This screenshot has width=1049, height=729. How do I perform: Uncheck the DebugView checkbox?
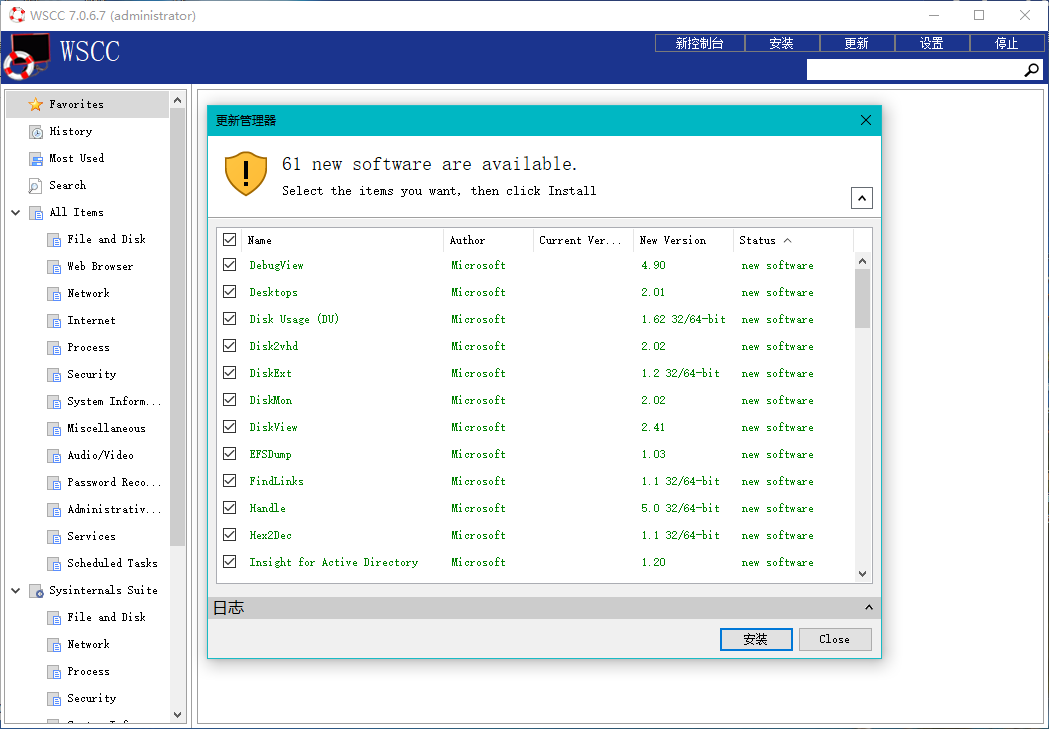tap(229, 265)
